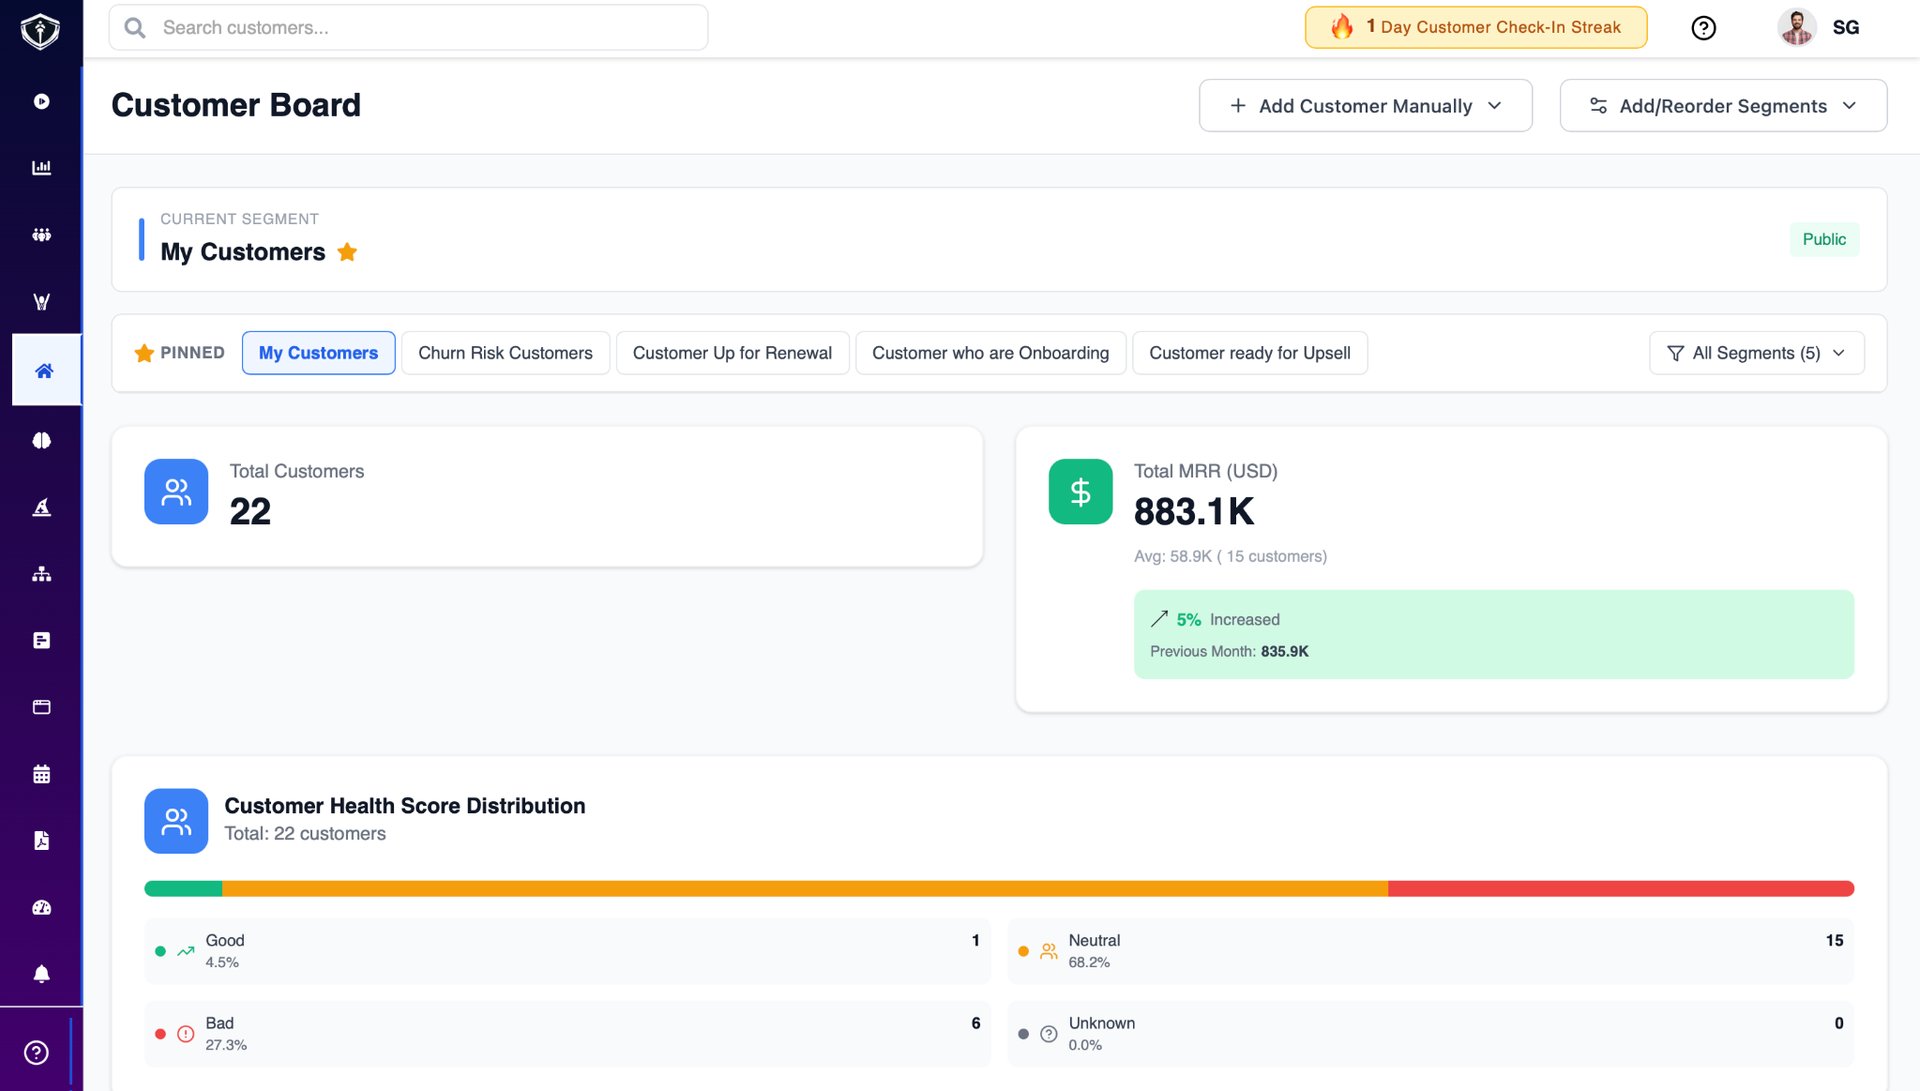
Task: Toggle the star next to My Customers
Action: click(x=347, y=252)
